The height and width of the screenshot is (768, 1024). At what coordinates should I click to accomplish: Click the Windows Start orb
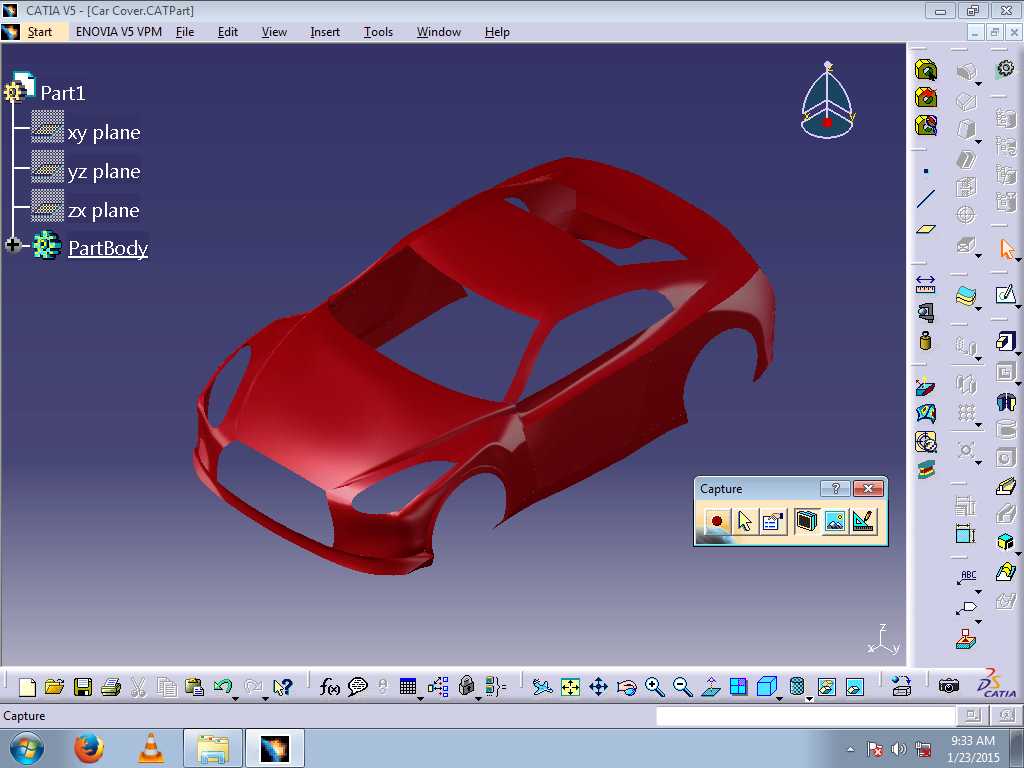[26, 748]
